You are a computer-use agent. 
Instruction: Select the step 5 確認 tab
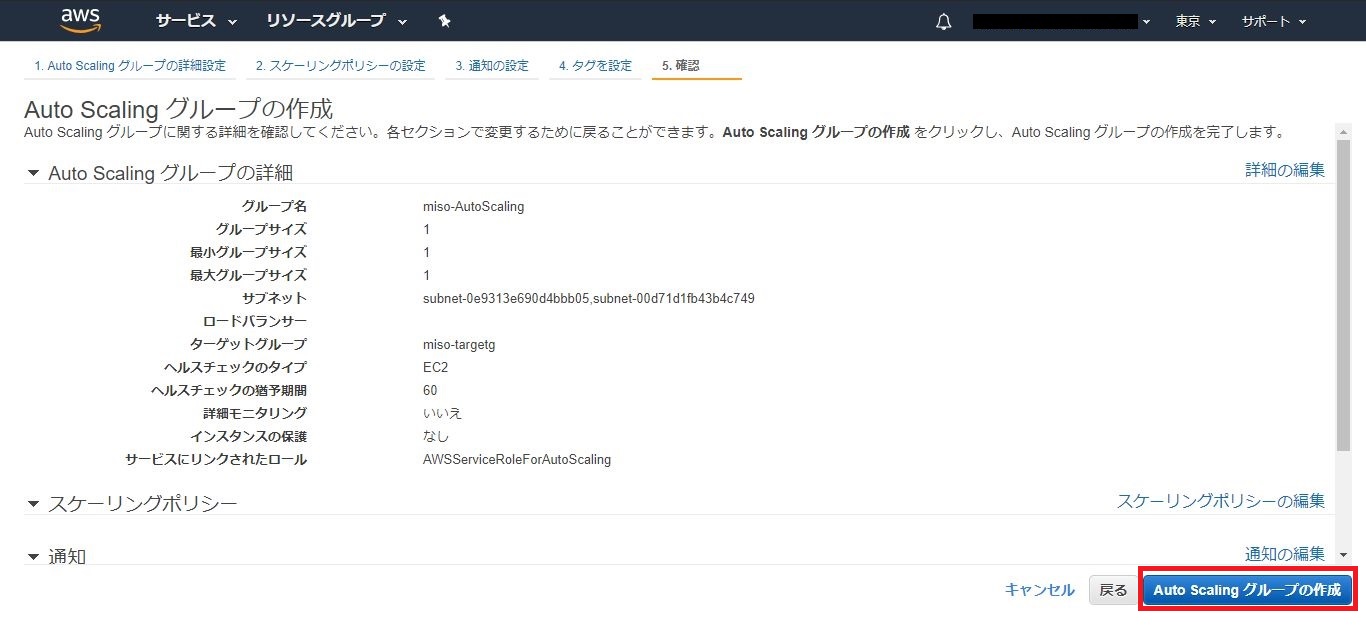pyautogui.click(x=681, y=66)
